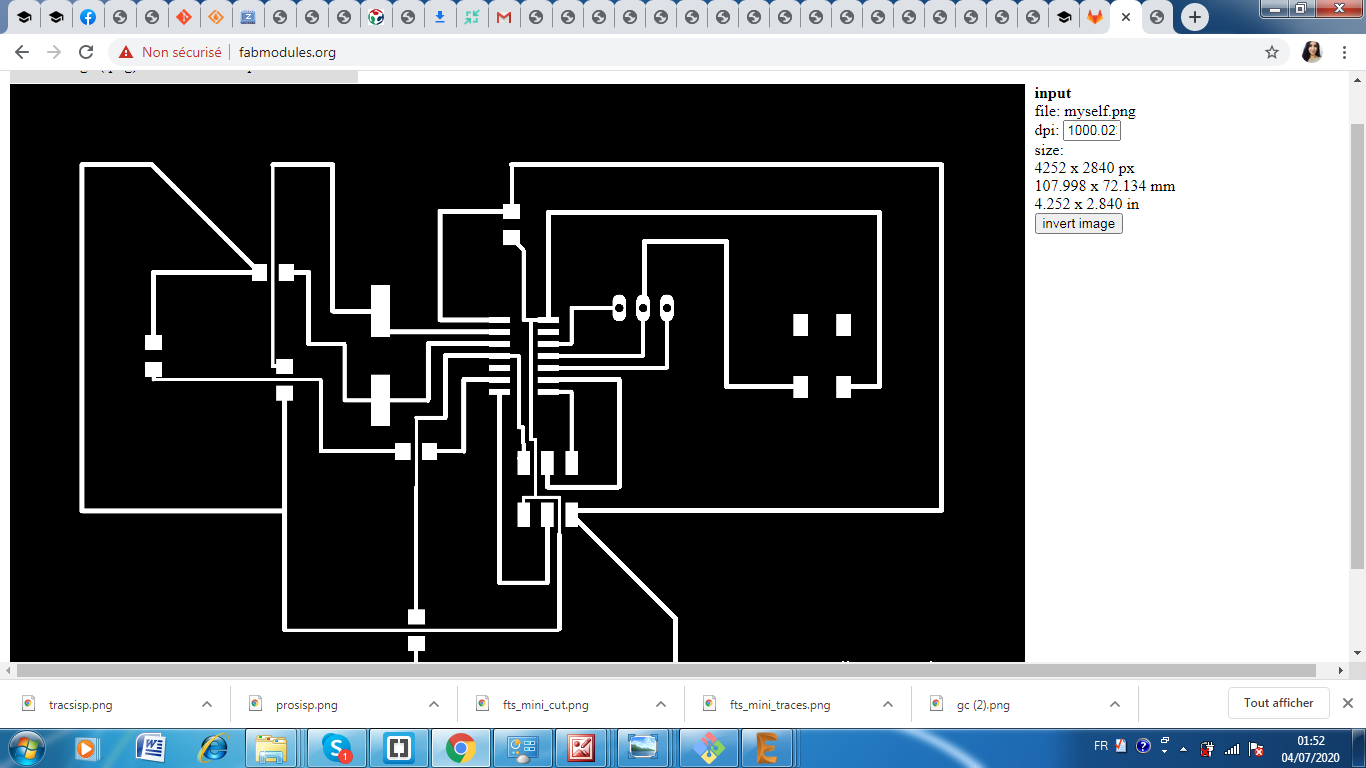Switch to the Facebook tab
This screenshot has height=768, width=1366.
tap(88, 17)
